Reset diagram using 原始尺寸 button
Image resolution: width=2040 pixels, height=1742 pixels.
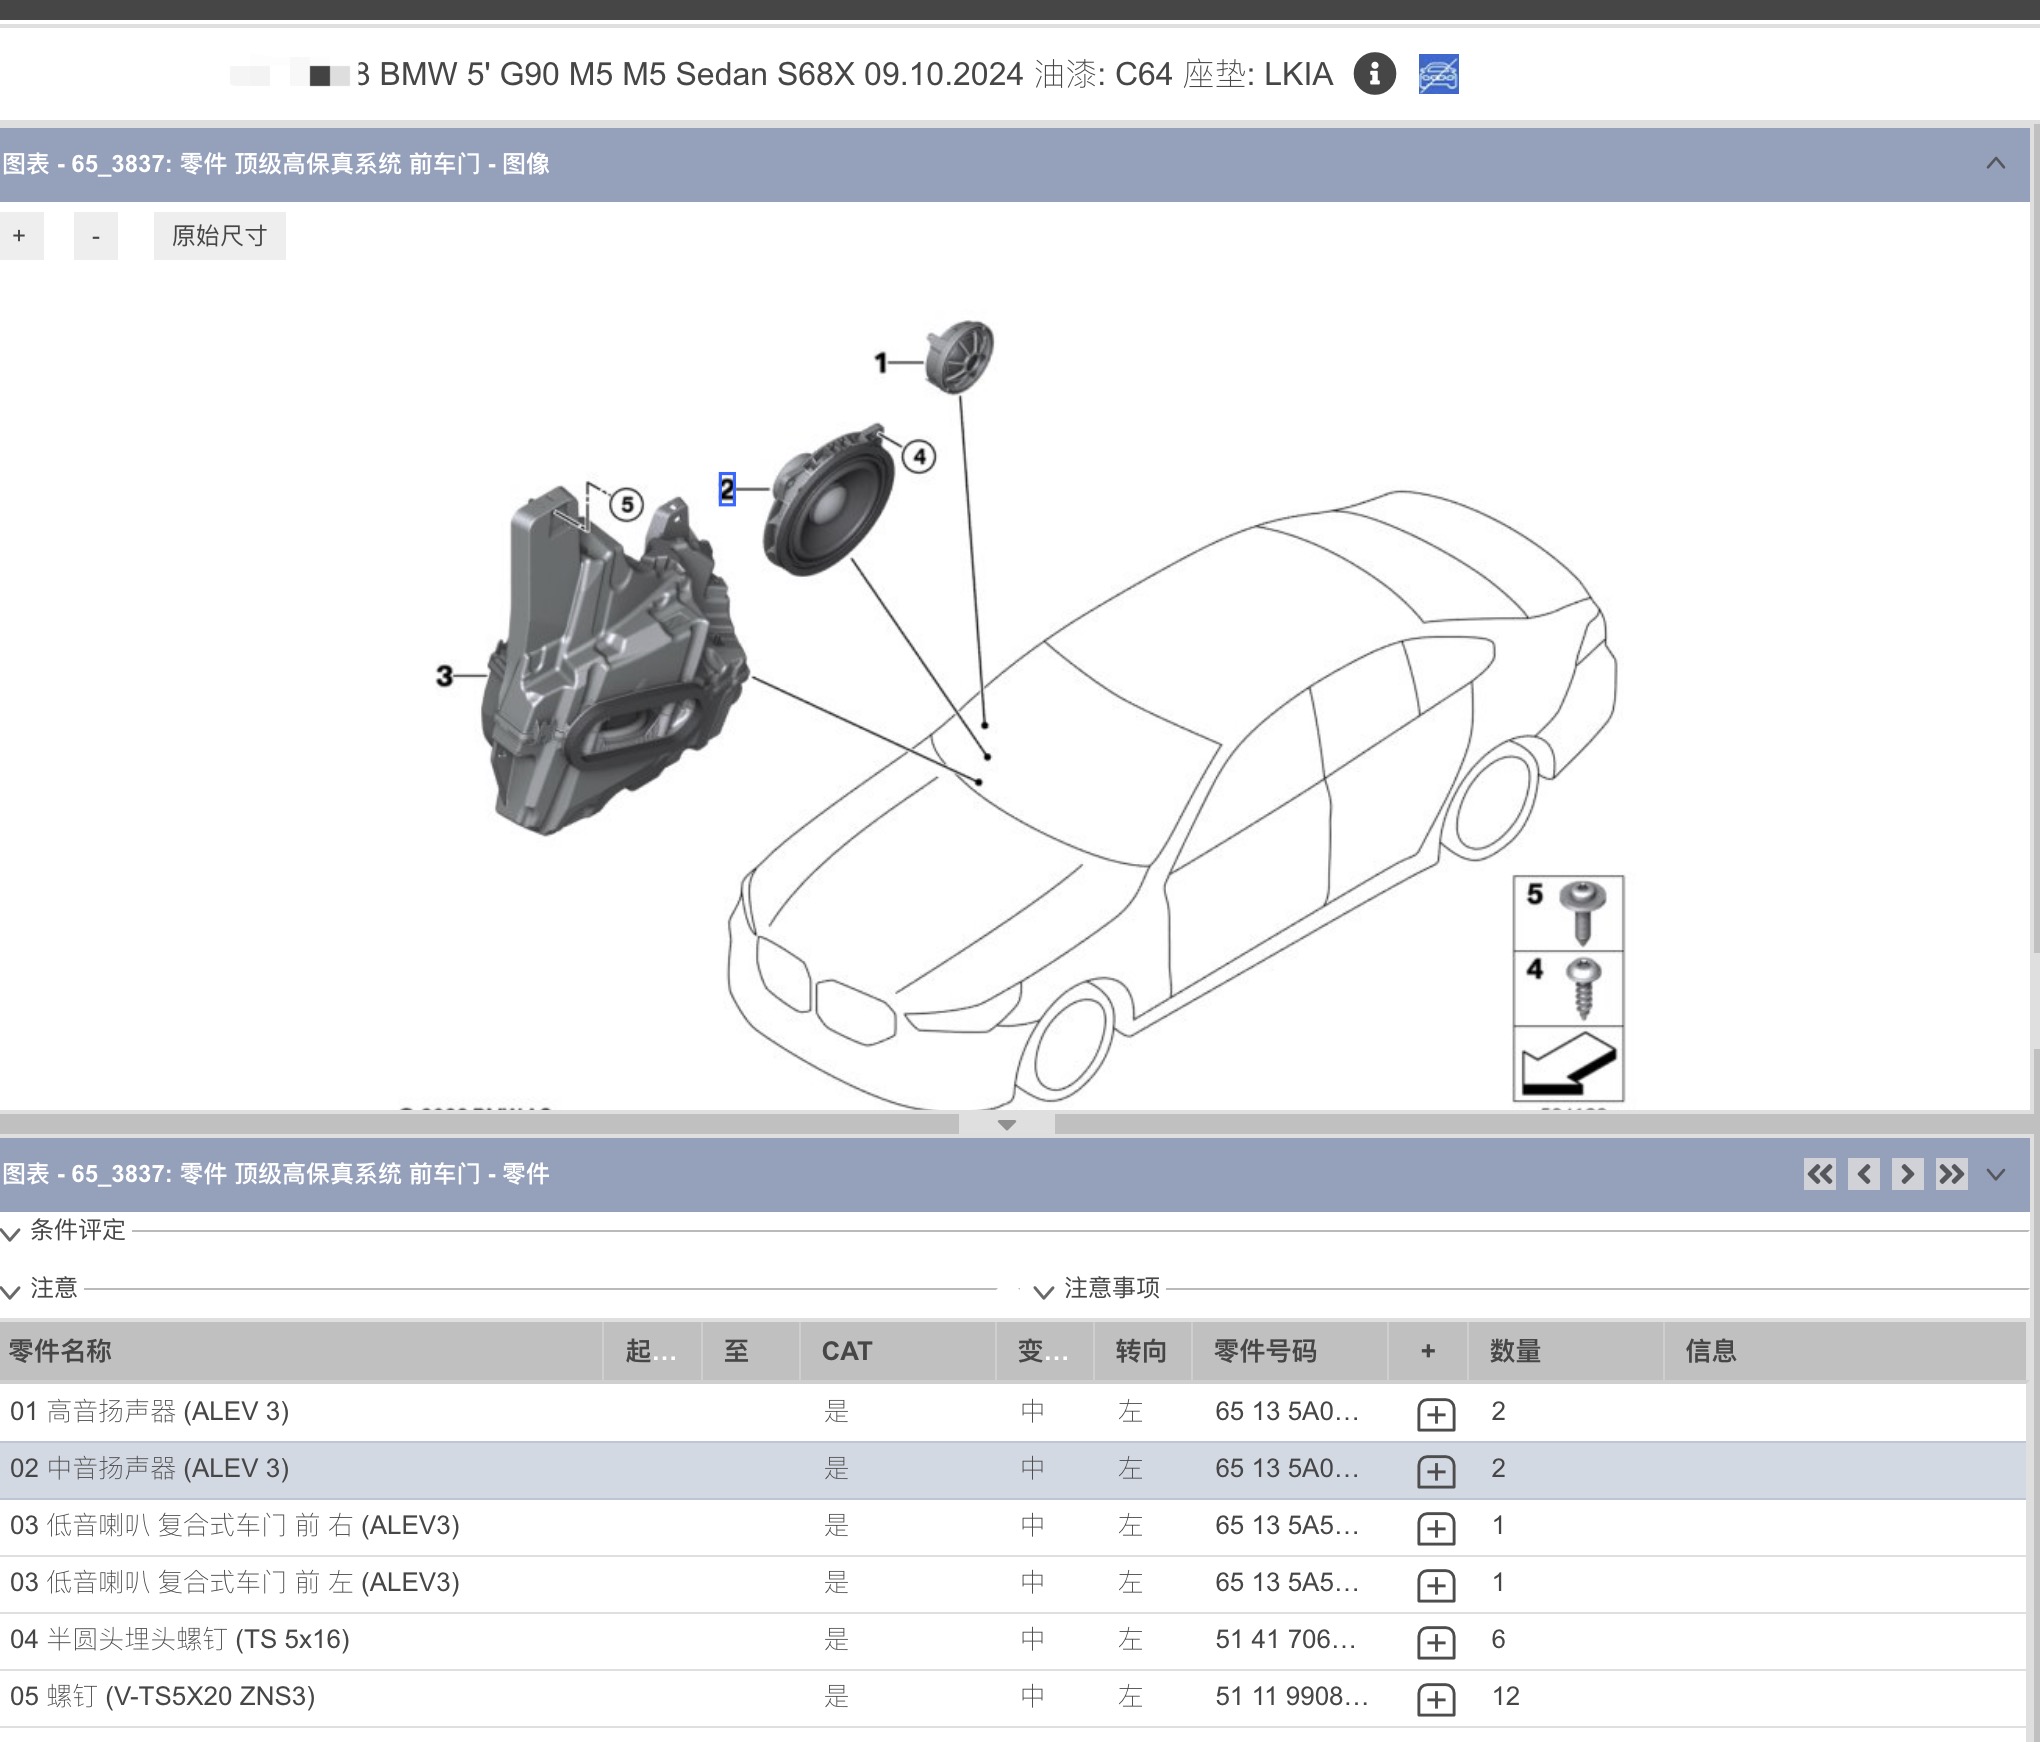point(220,236)
